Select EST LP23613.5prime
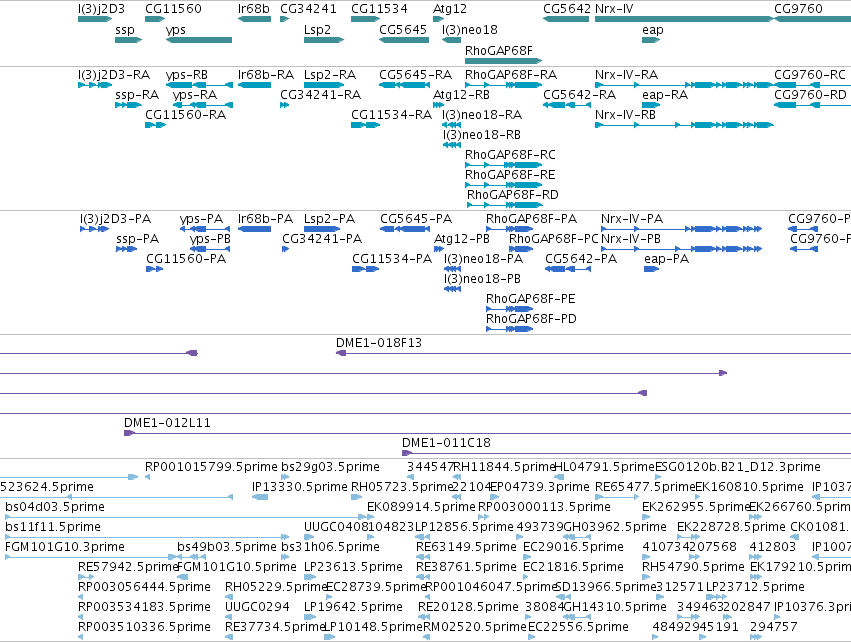 pyautogui.click(x=353, y=567)
